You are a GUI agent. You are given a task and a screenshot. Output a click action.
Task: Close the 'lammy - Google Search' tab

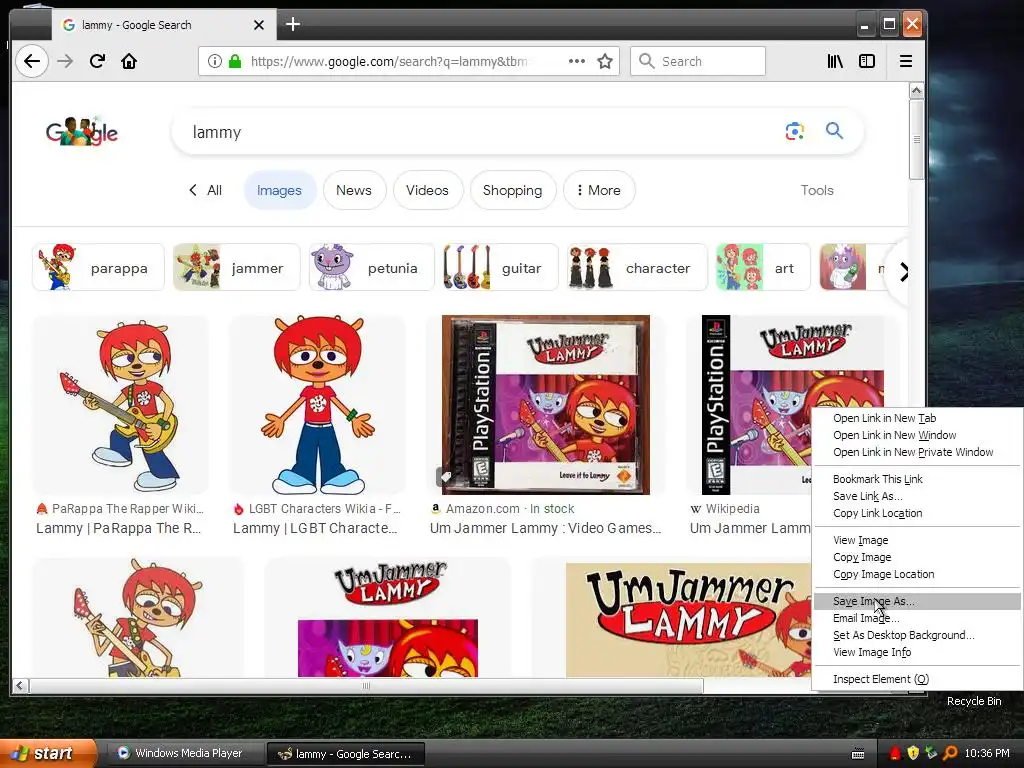[x=259, y=25]
